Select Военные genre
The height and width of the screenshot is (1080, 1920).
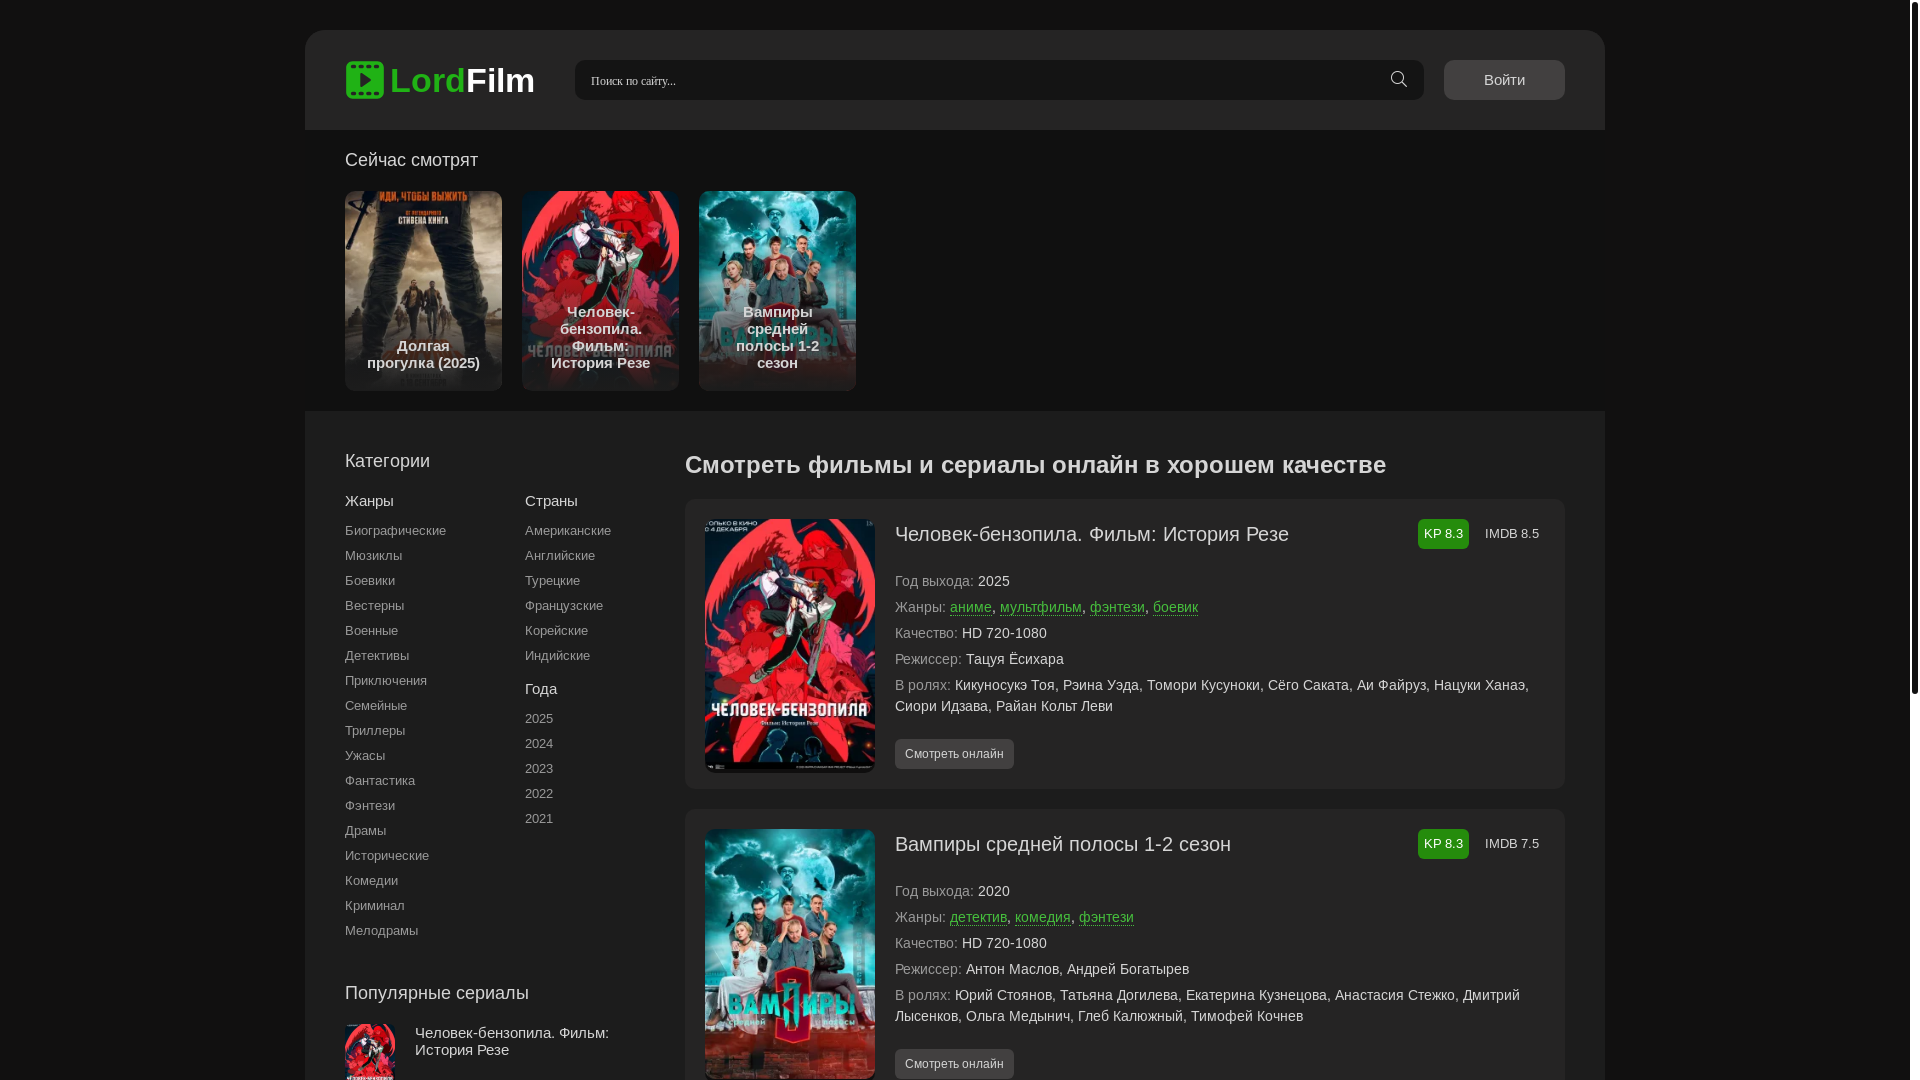pyautogui.click(x=371, y=631)
